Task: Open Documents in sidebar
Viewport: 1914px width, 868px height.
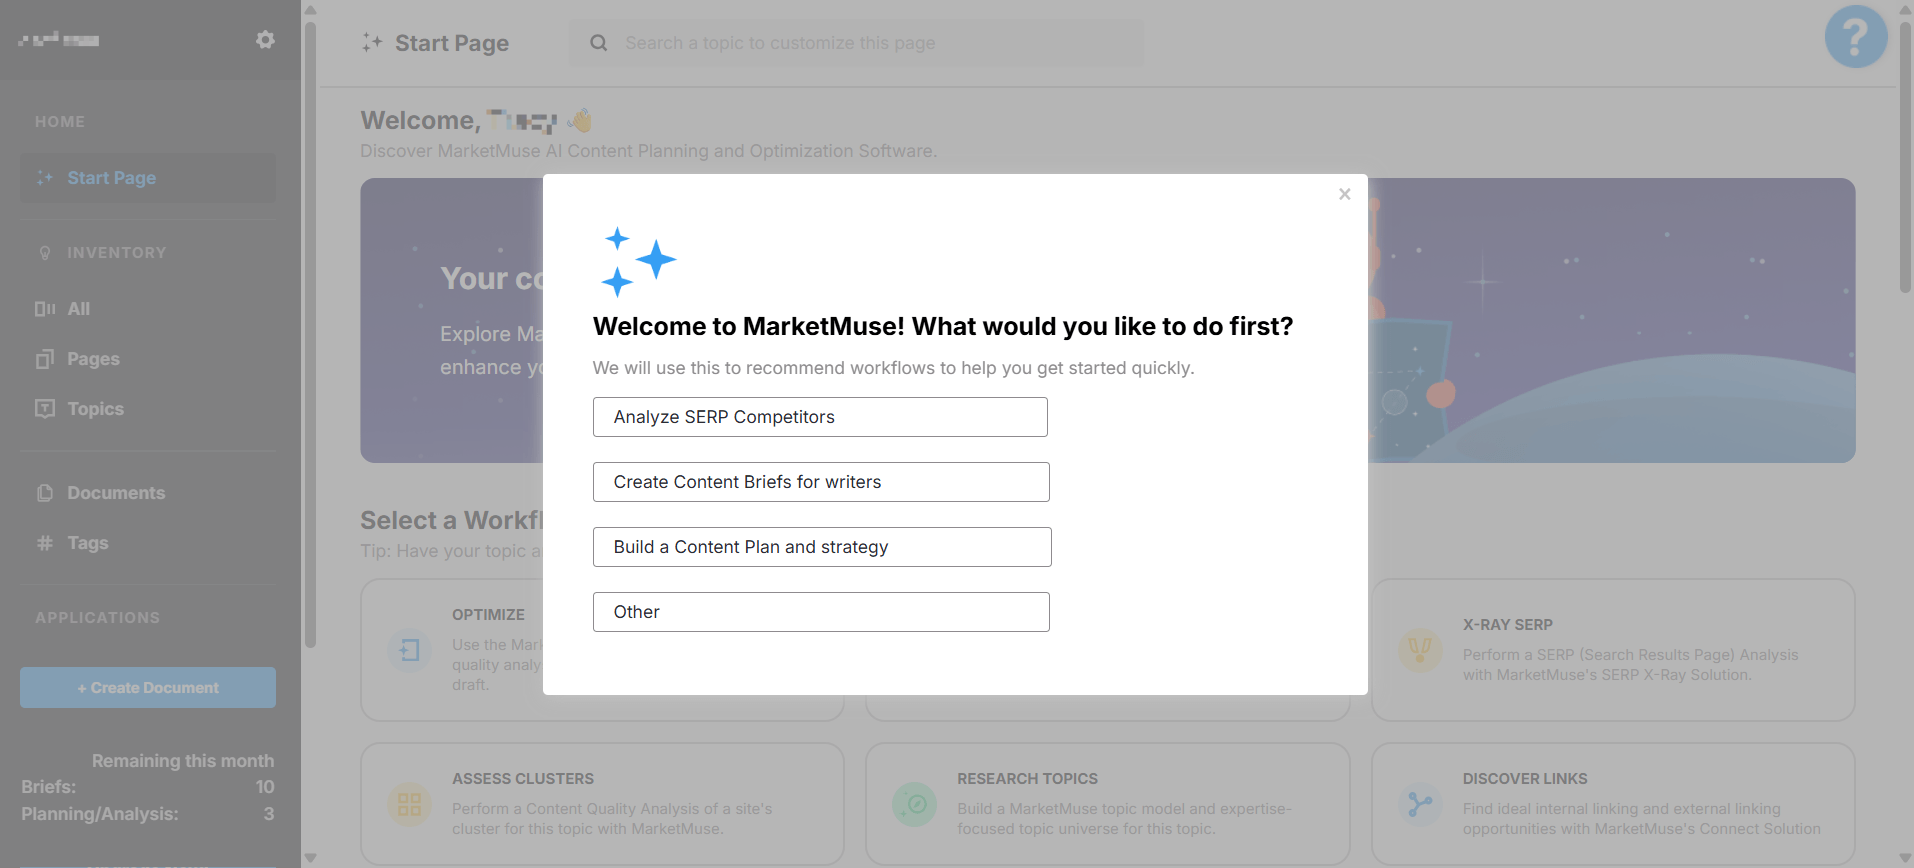Action: point(116,493)
